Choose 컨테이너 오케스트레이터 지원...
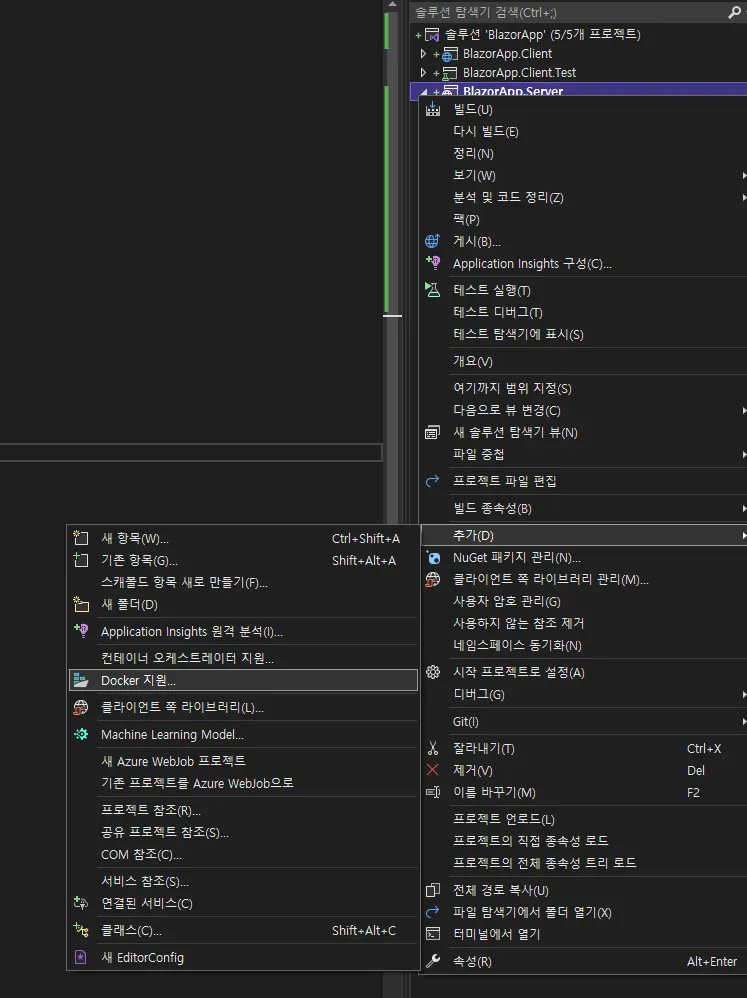Screen dimensions: 747x998 pyautogui.click(x=187, y=658)
